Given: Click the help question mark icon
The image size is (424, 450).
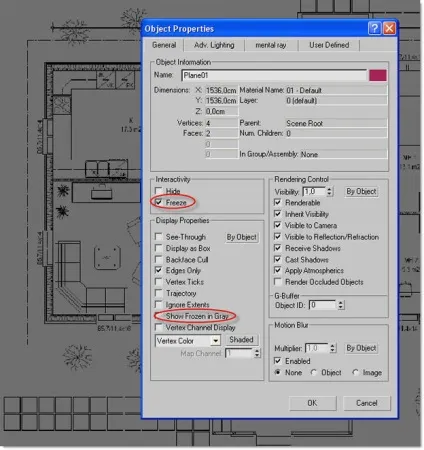Looking at the screenshot, I should pos(374,28).
